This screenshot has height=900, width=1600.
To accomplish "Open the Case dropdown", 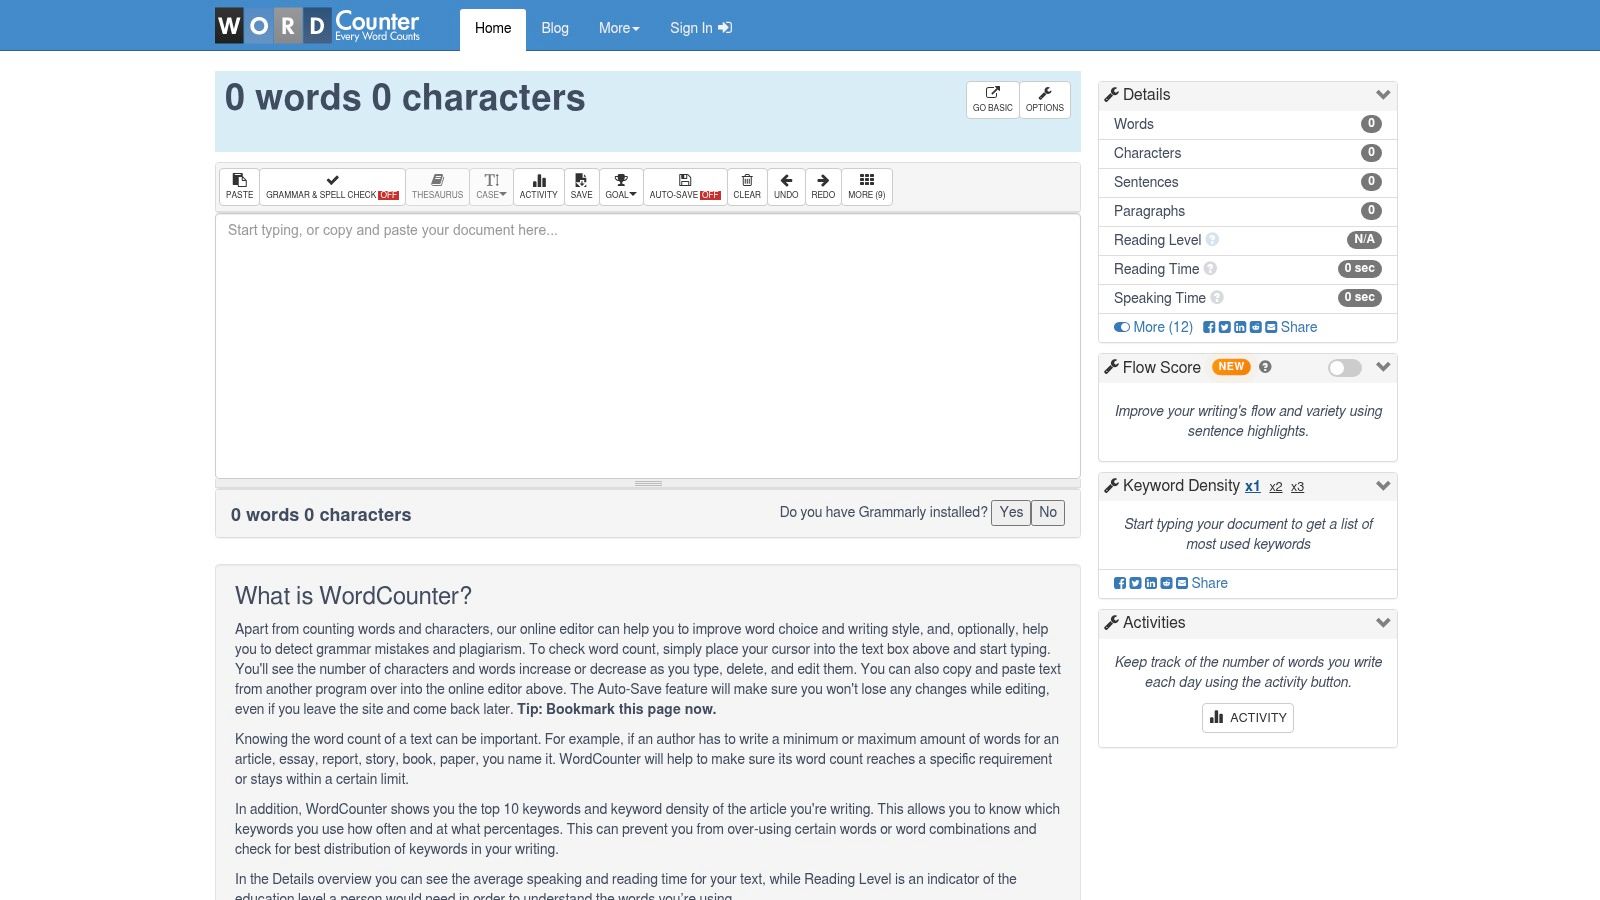I will click(491, 186).
